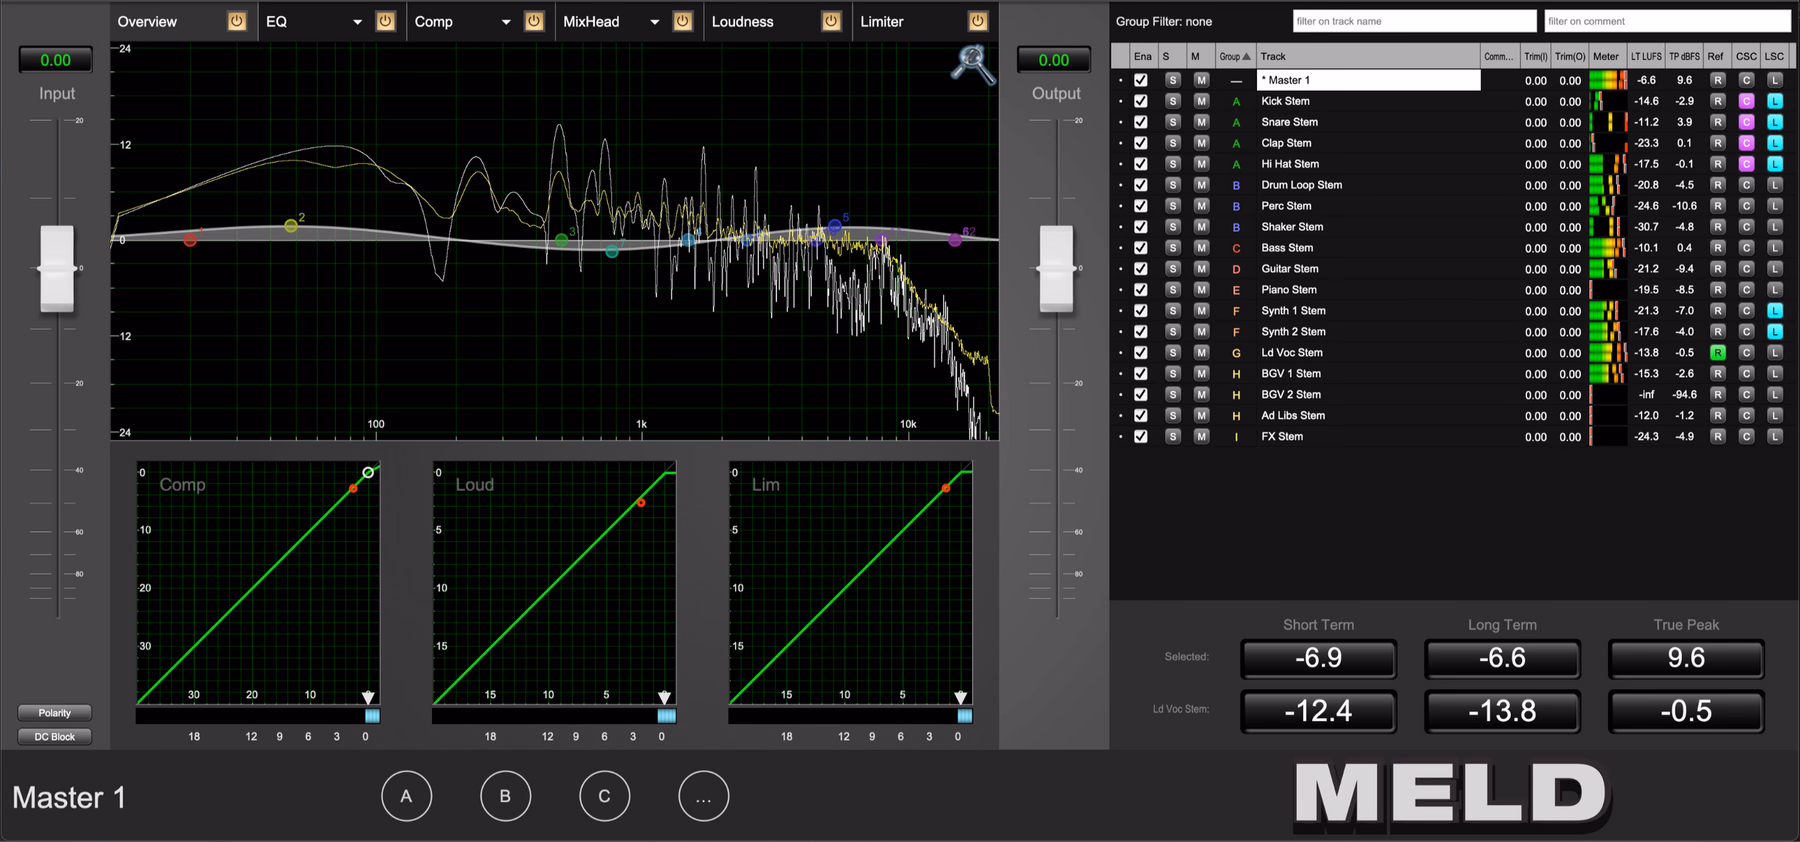Switch to the Overview tab

[x=147, y=21]
